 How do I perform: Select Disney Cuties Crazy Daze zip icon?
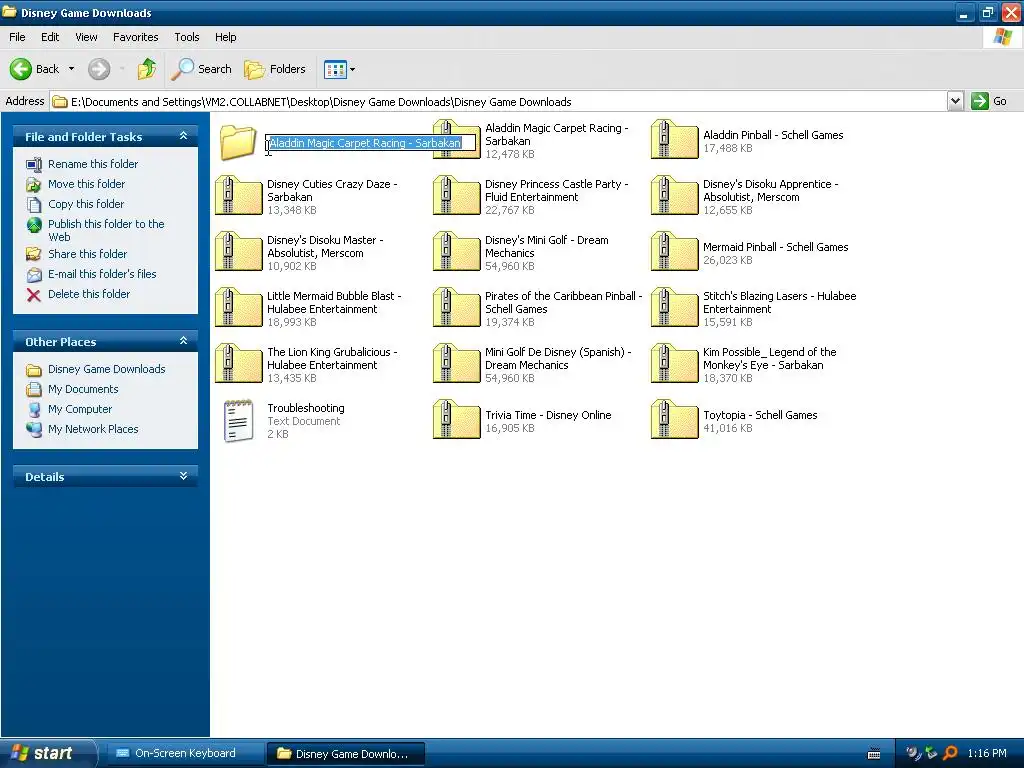pyautogui.click(x=238, y=196)
